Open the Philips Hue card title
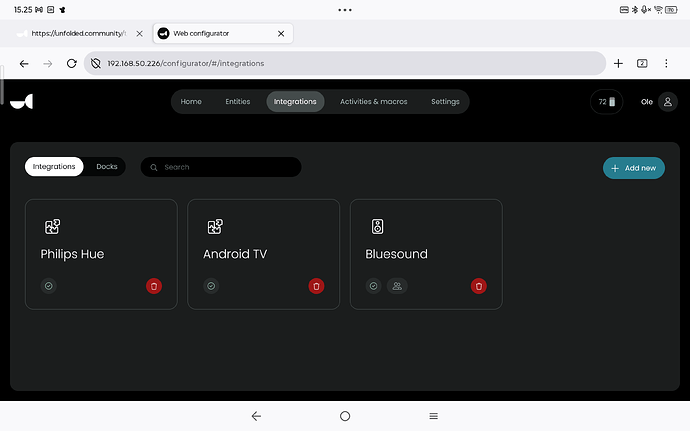The width and height of the screenshot is (690, 431). click(72, 254)
